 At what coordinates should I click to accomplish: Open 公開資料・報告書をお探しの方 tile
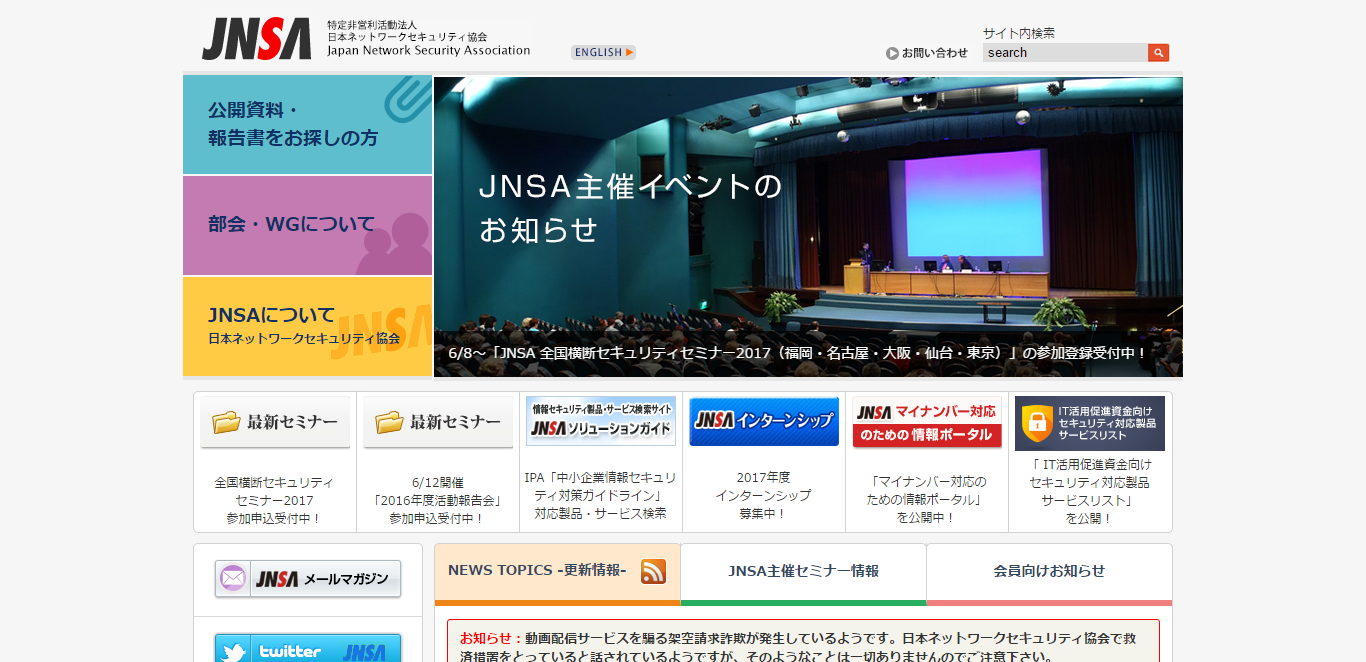tap(308, 125)
